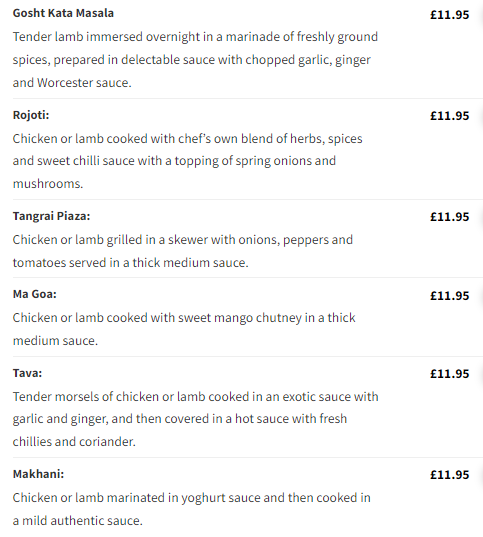Click the Tangrai Piaza price £11.95
Screen dimensions: 483x537
(x=449, y=217)
